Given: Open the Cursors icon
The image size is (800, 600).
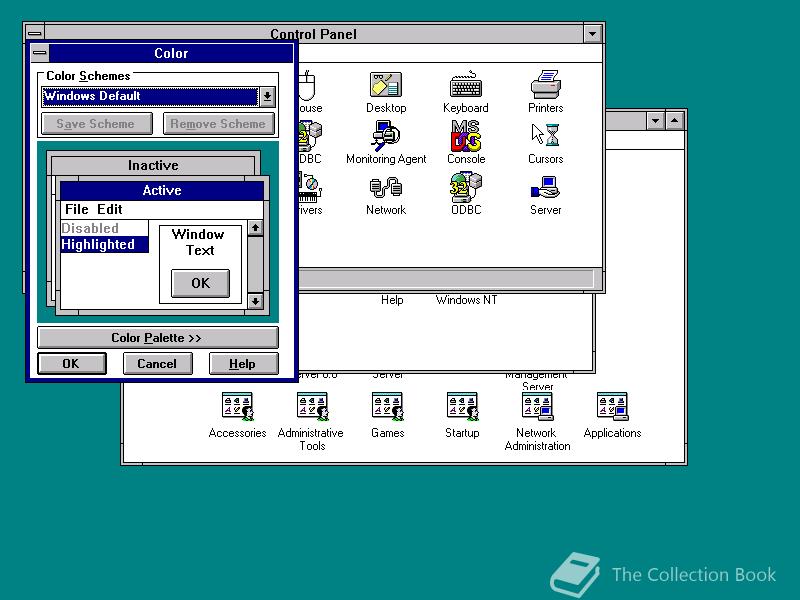Looking at the screenshot, I should point(545,143).
